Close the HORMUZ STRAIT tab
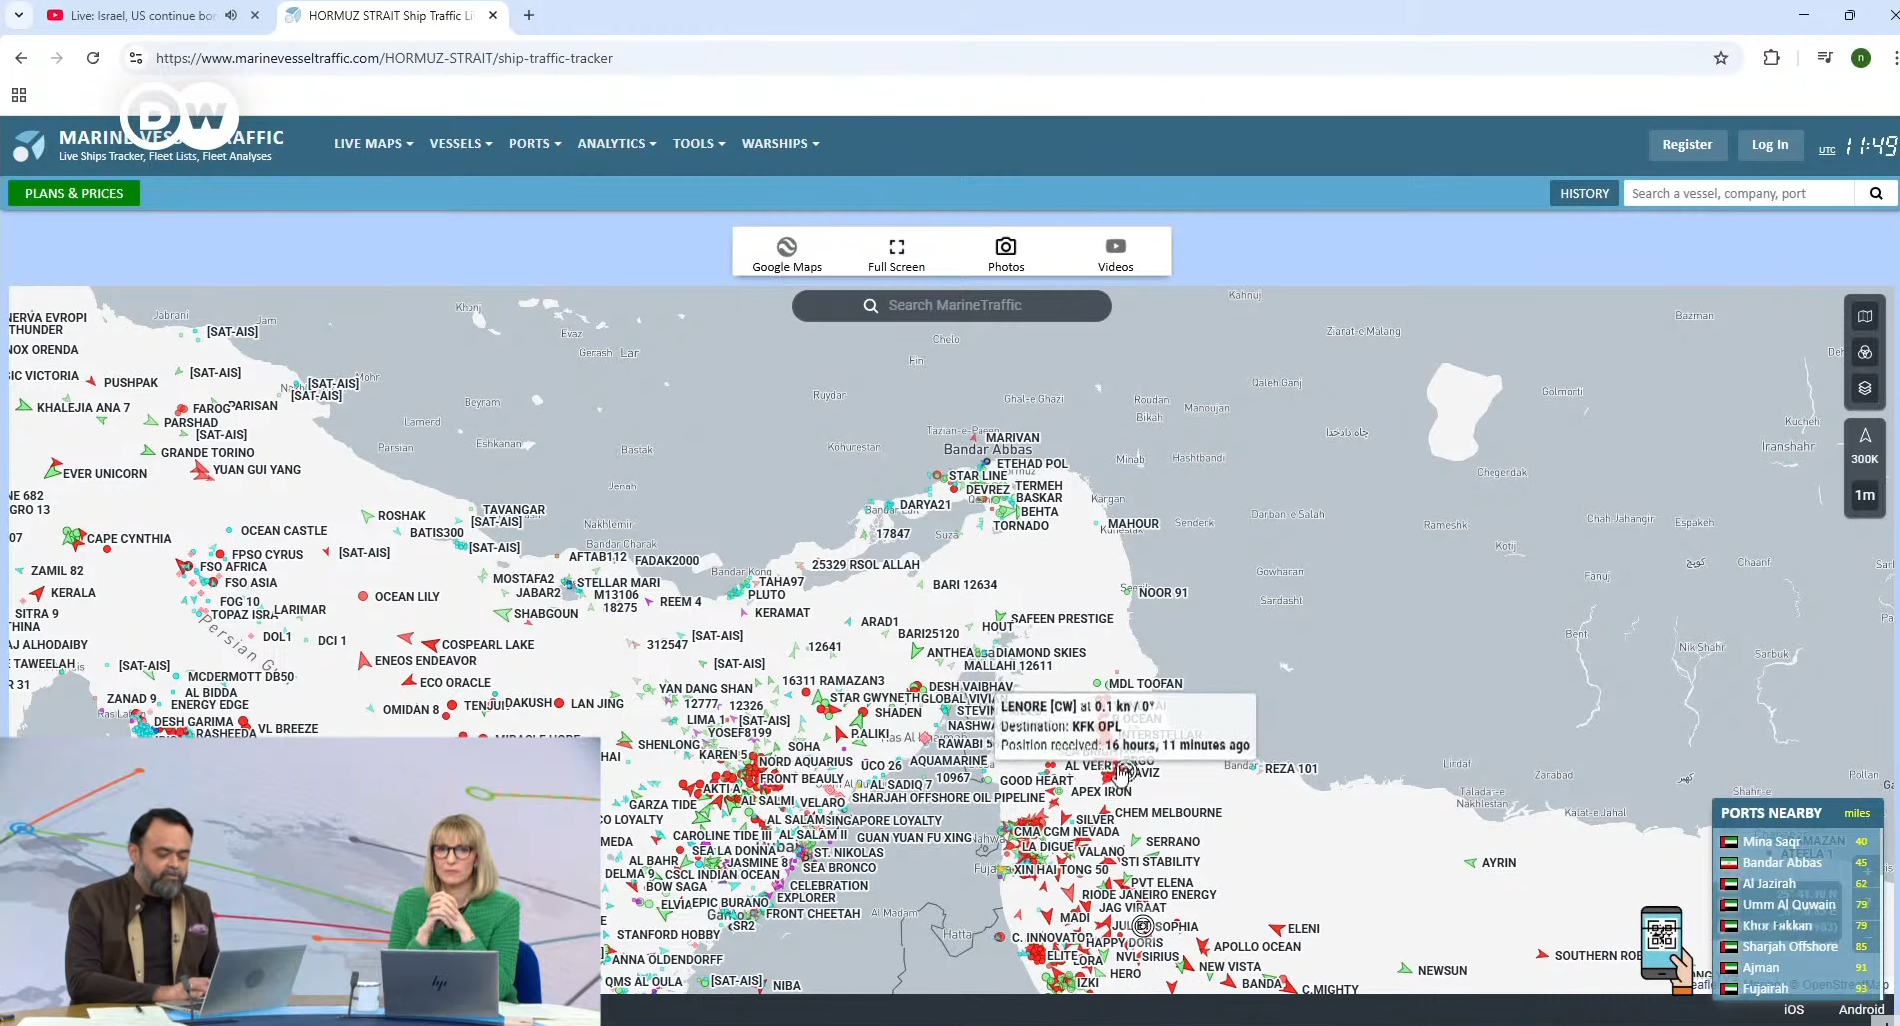The image size is (1900, 1026). click(x=493, y=15)
